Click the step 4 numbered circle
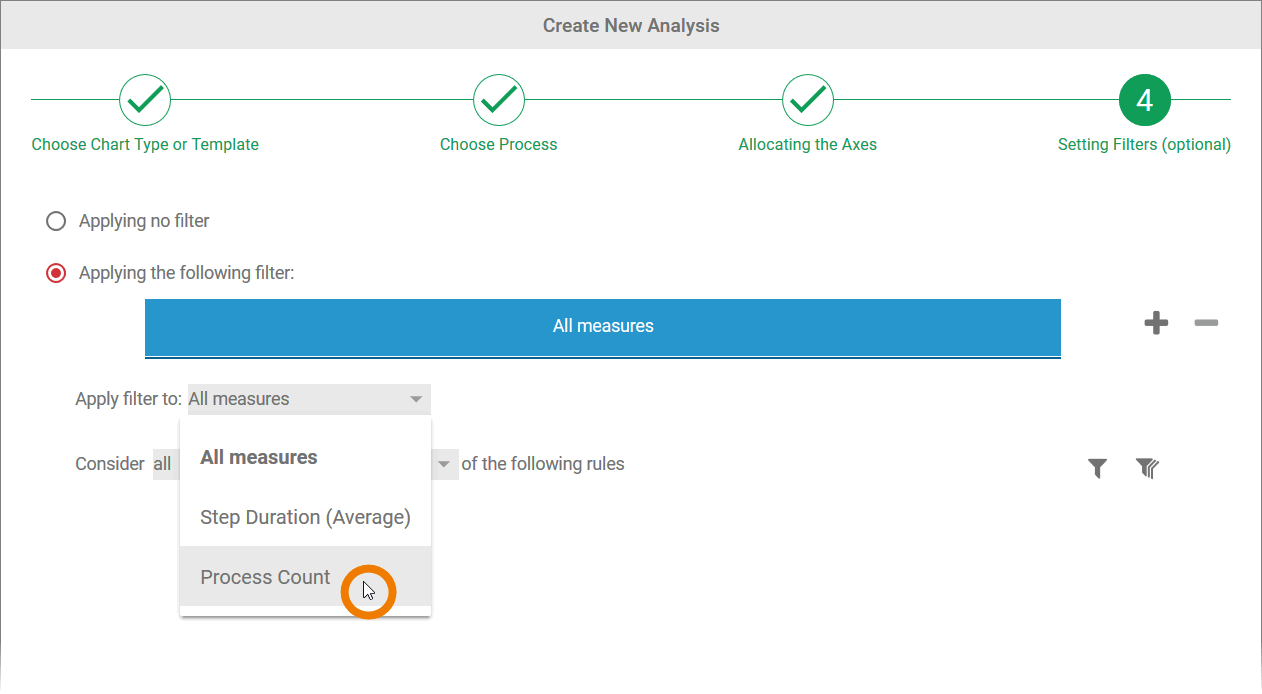Screen dimensions: 1262x694 1145,99
